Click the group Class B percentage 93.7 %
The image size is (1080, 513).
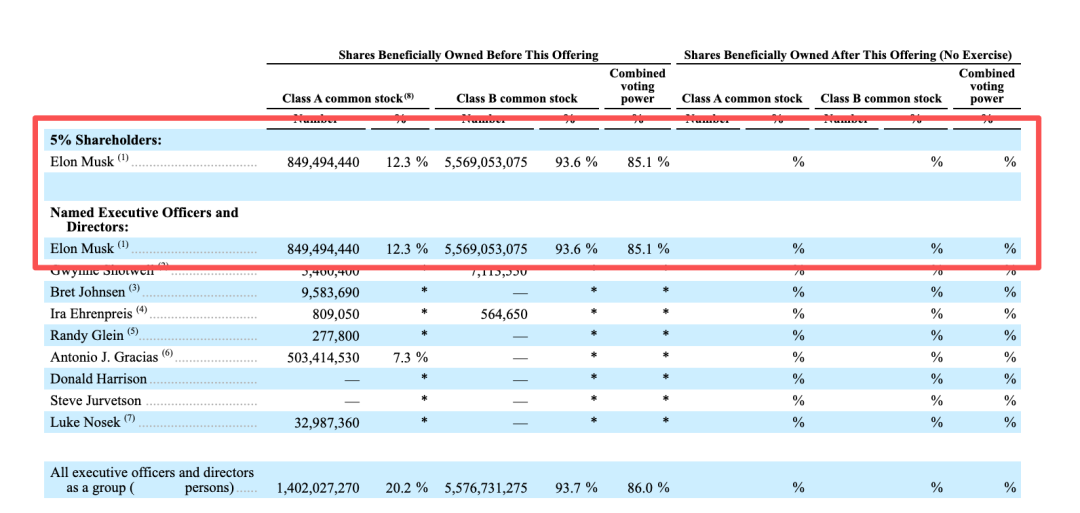(x=576, y=488)
